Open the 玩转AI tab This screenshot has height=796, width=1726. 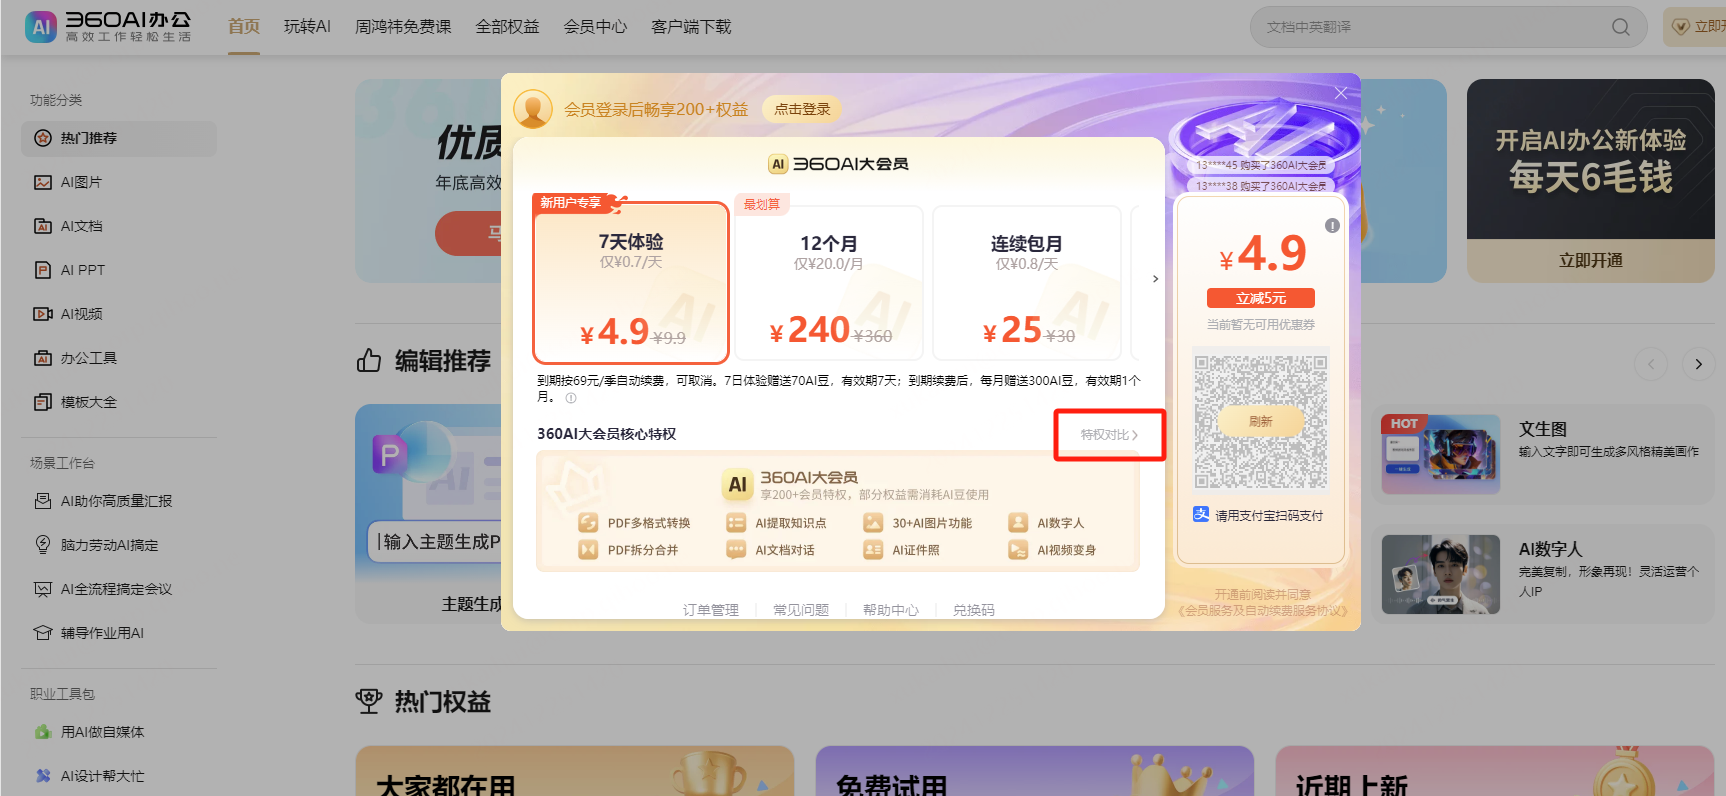[x=307, y=27]
